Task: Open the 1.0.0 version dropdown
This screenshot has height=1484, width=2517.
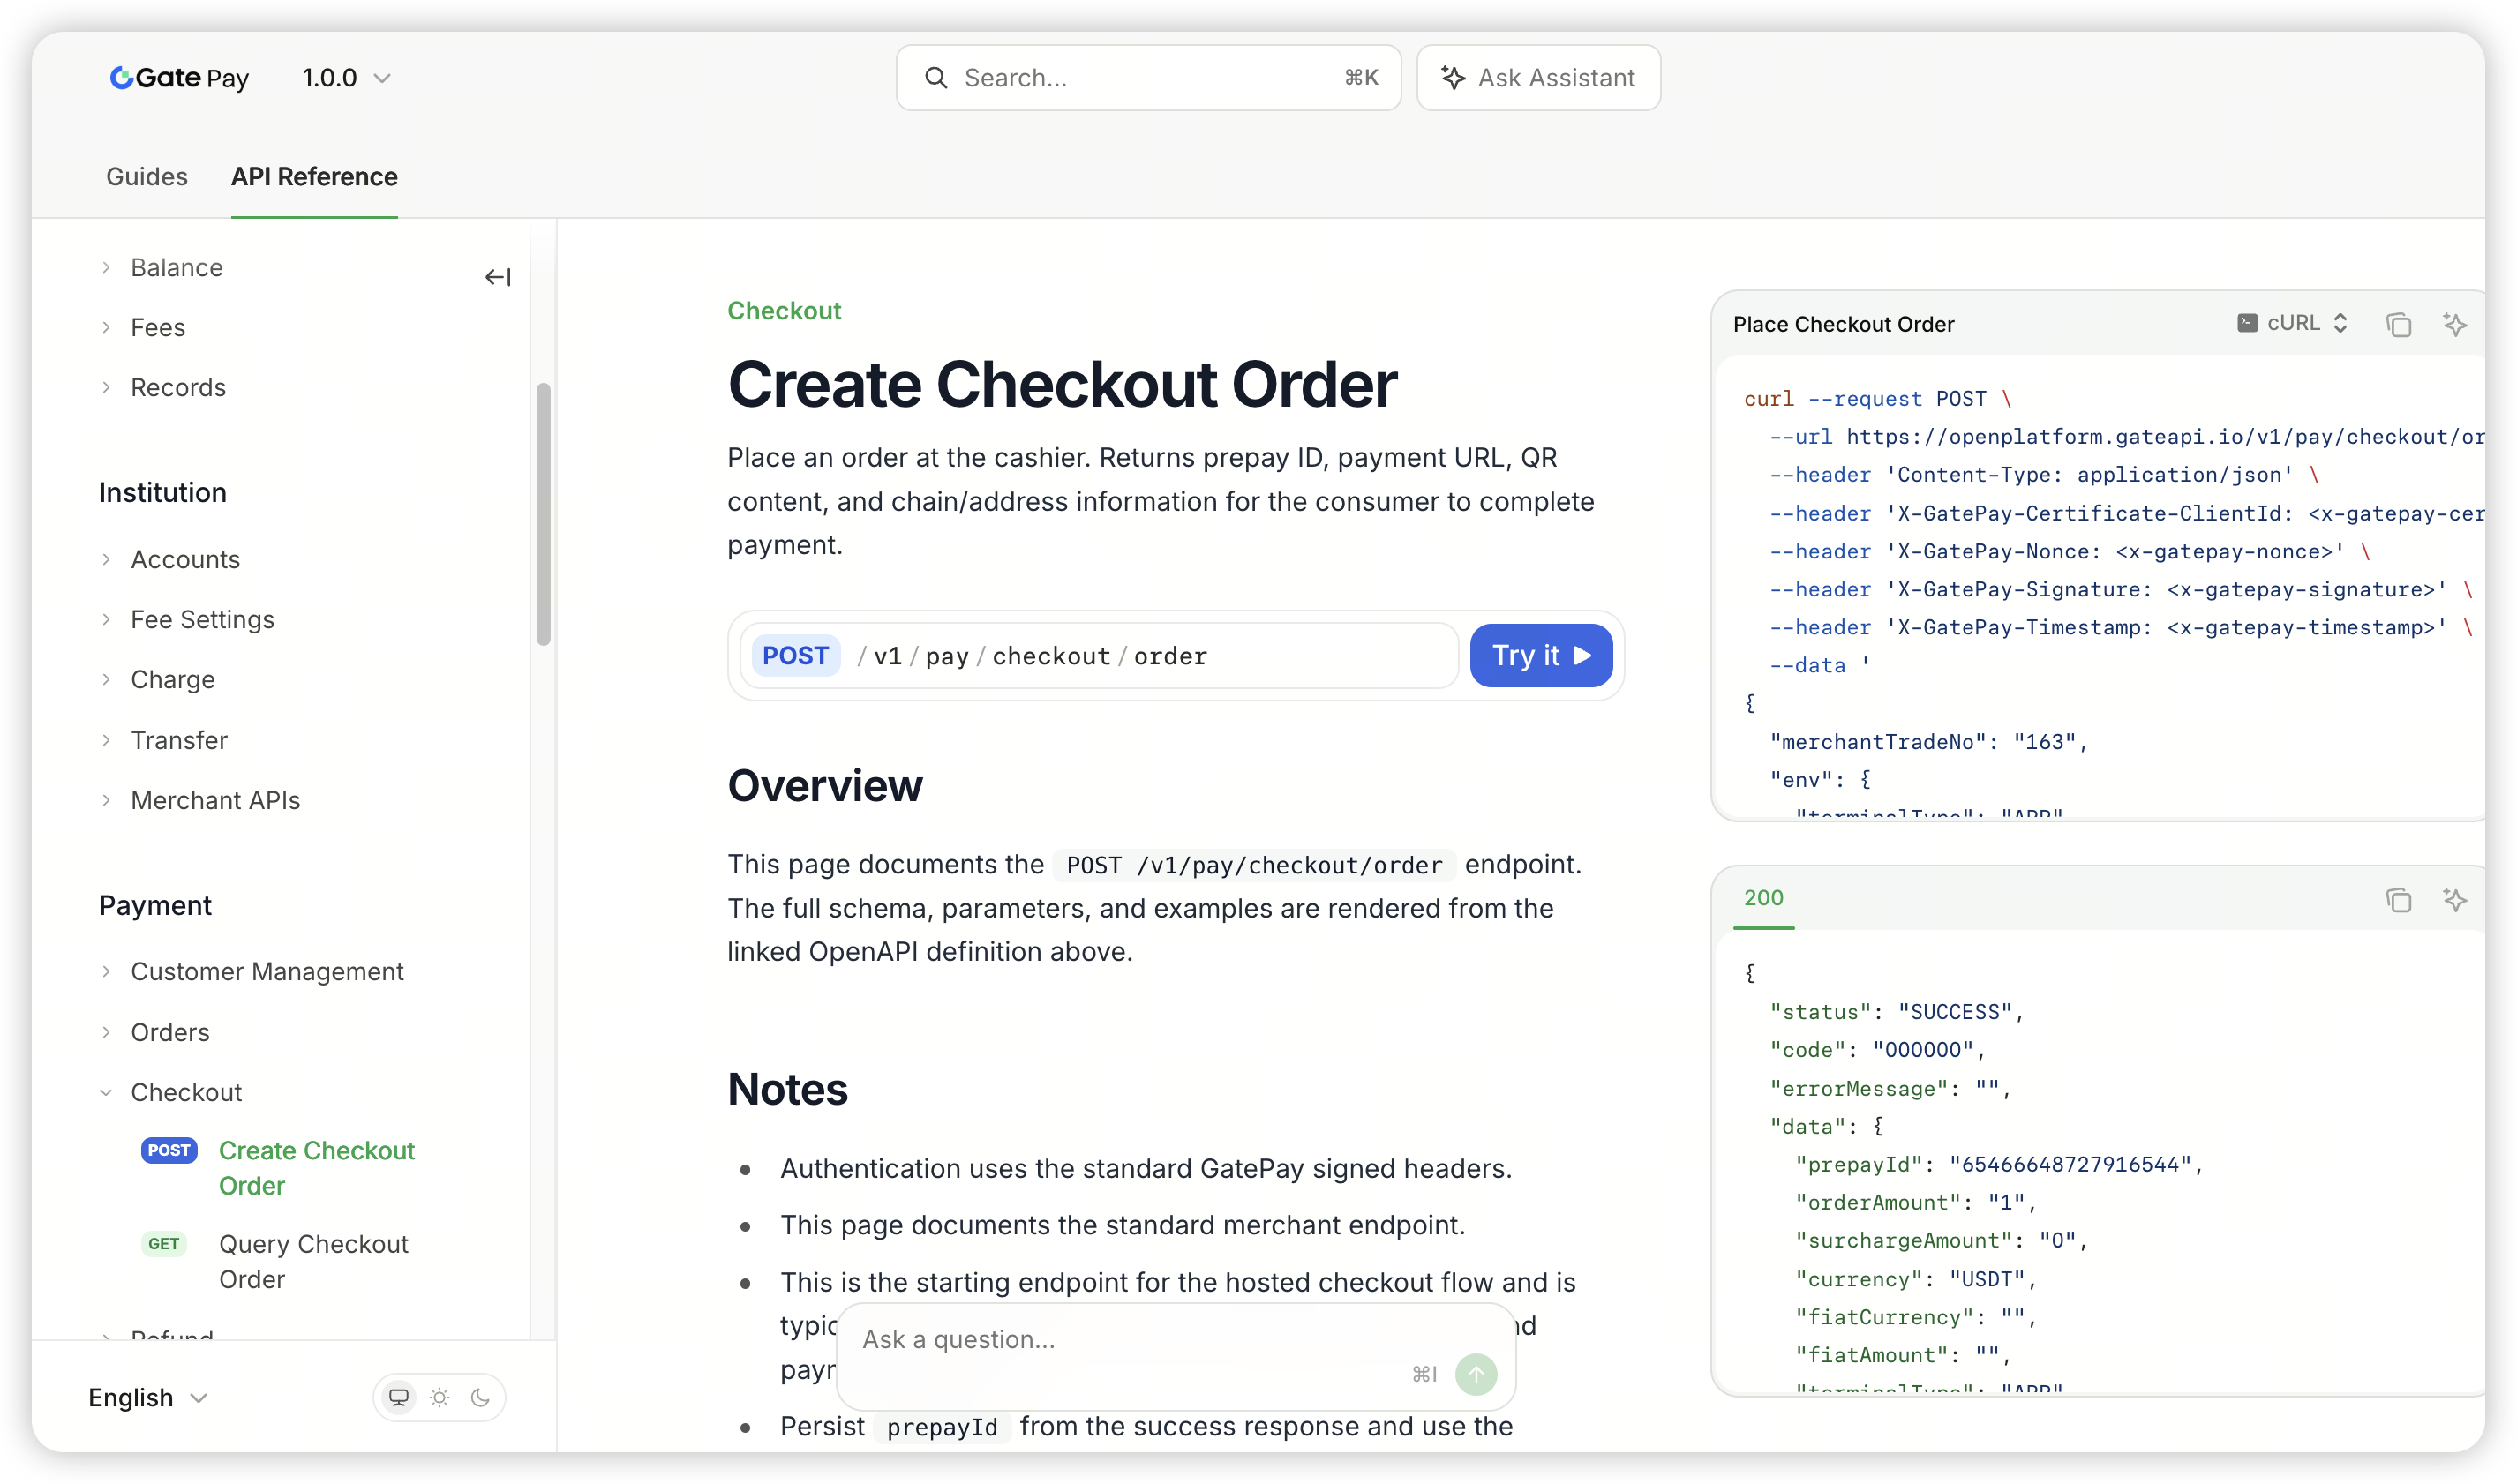Action: click(x=346, y=78)
